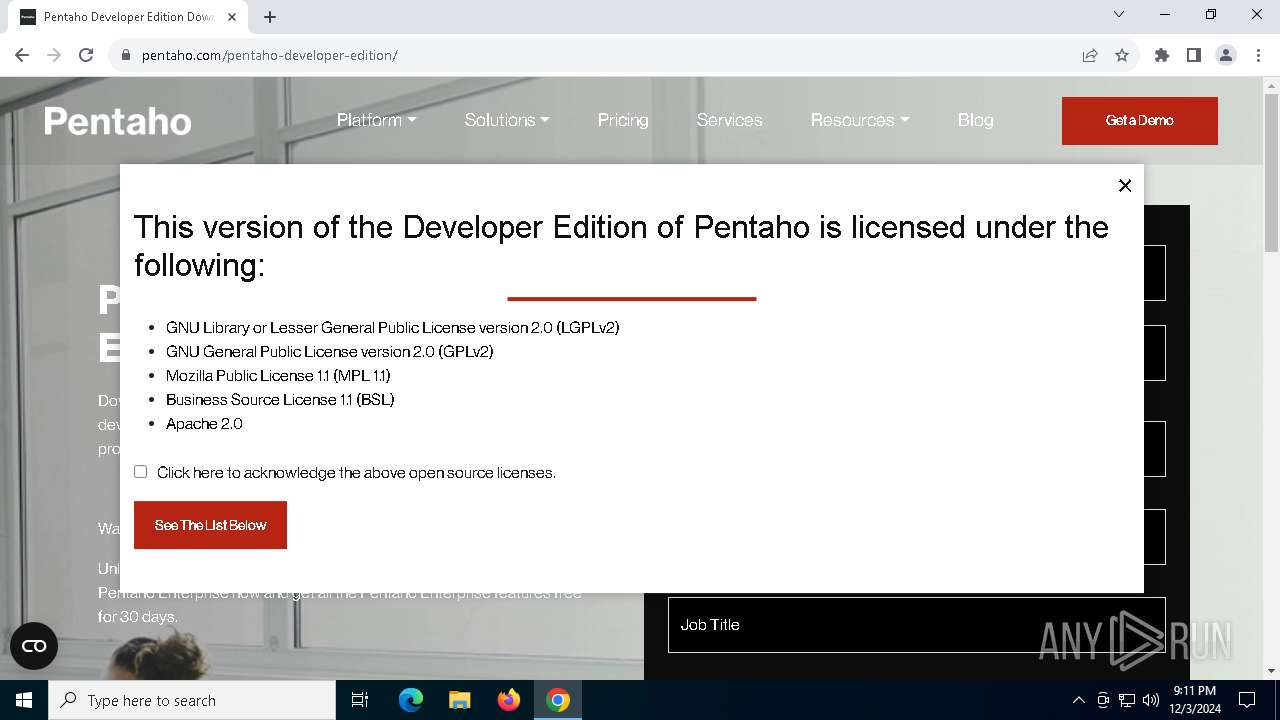
Task: Click the Apache 2.0 list item
Action: (x=204, y=424)
